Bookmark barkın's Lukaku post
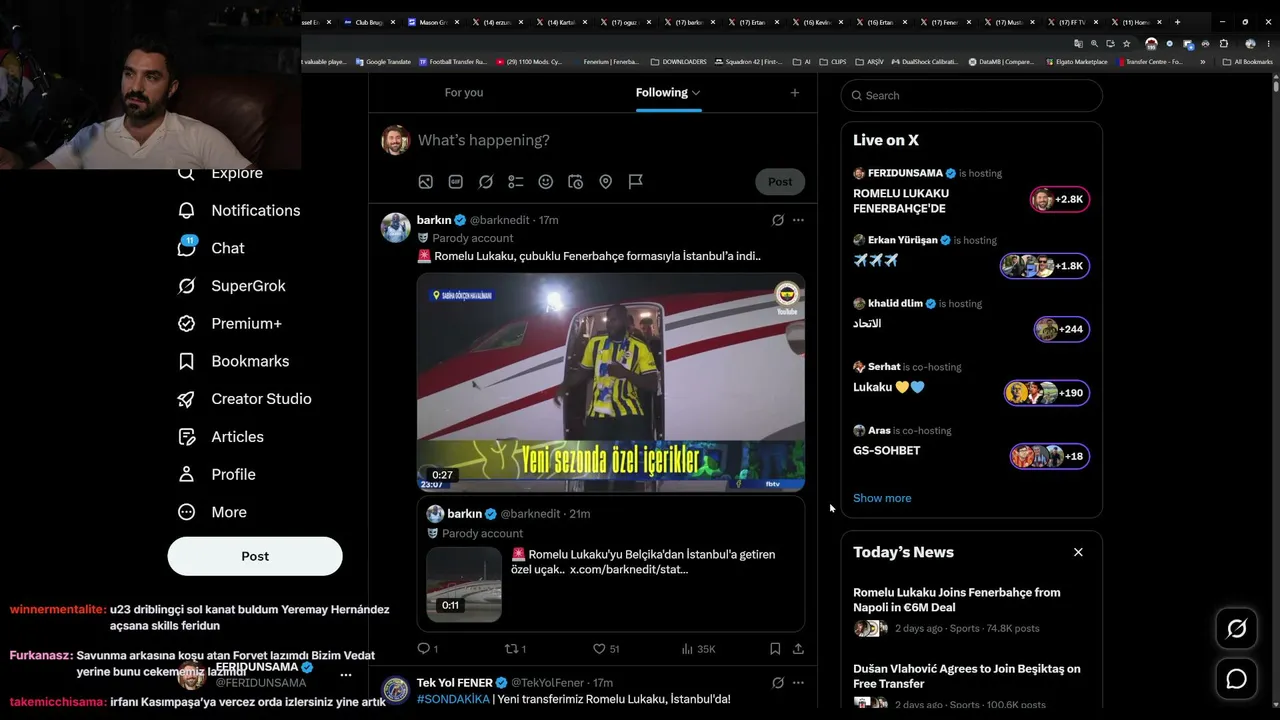This screenshot has width=1280, height=720. click(775, 649)
